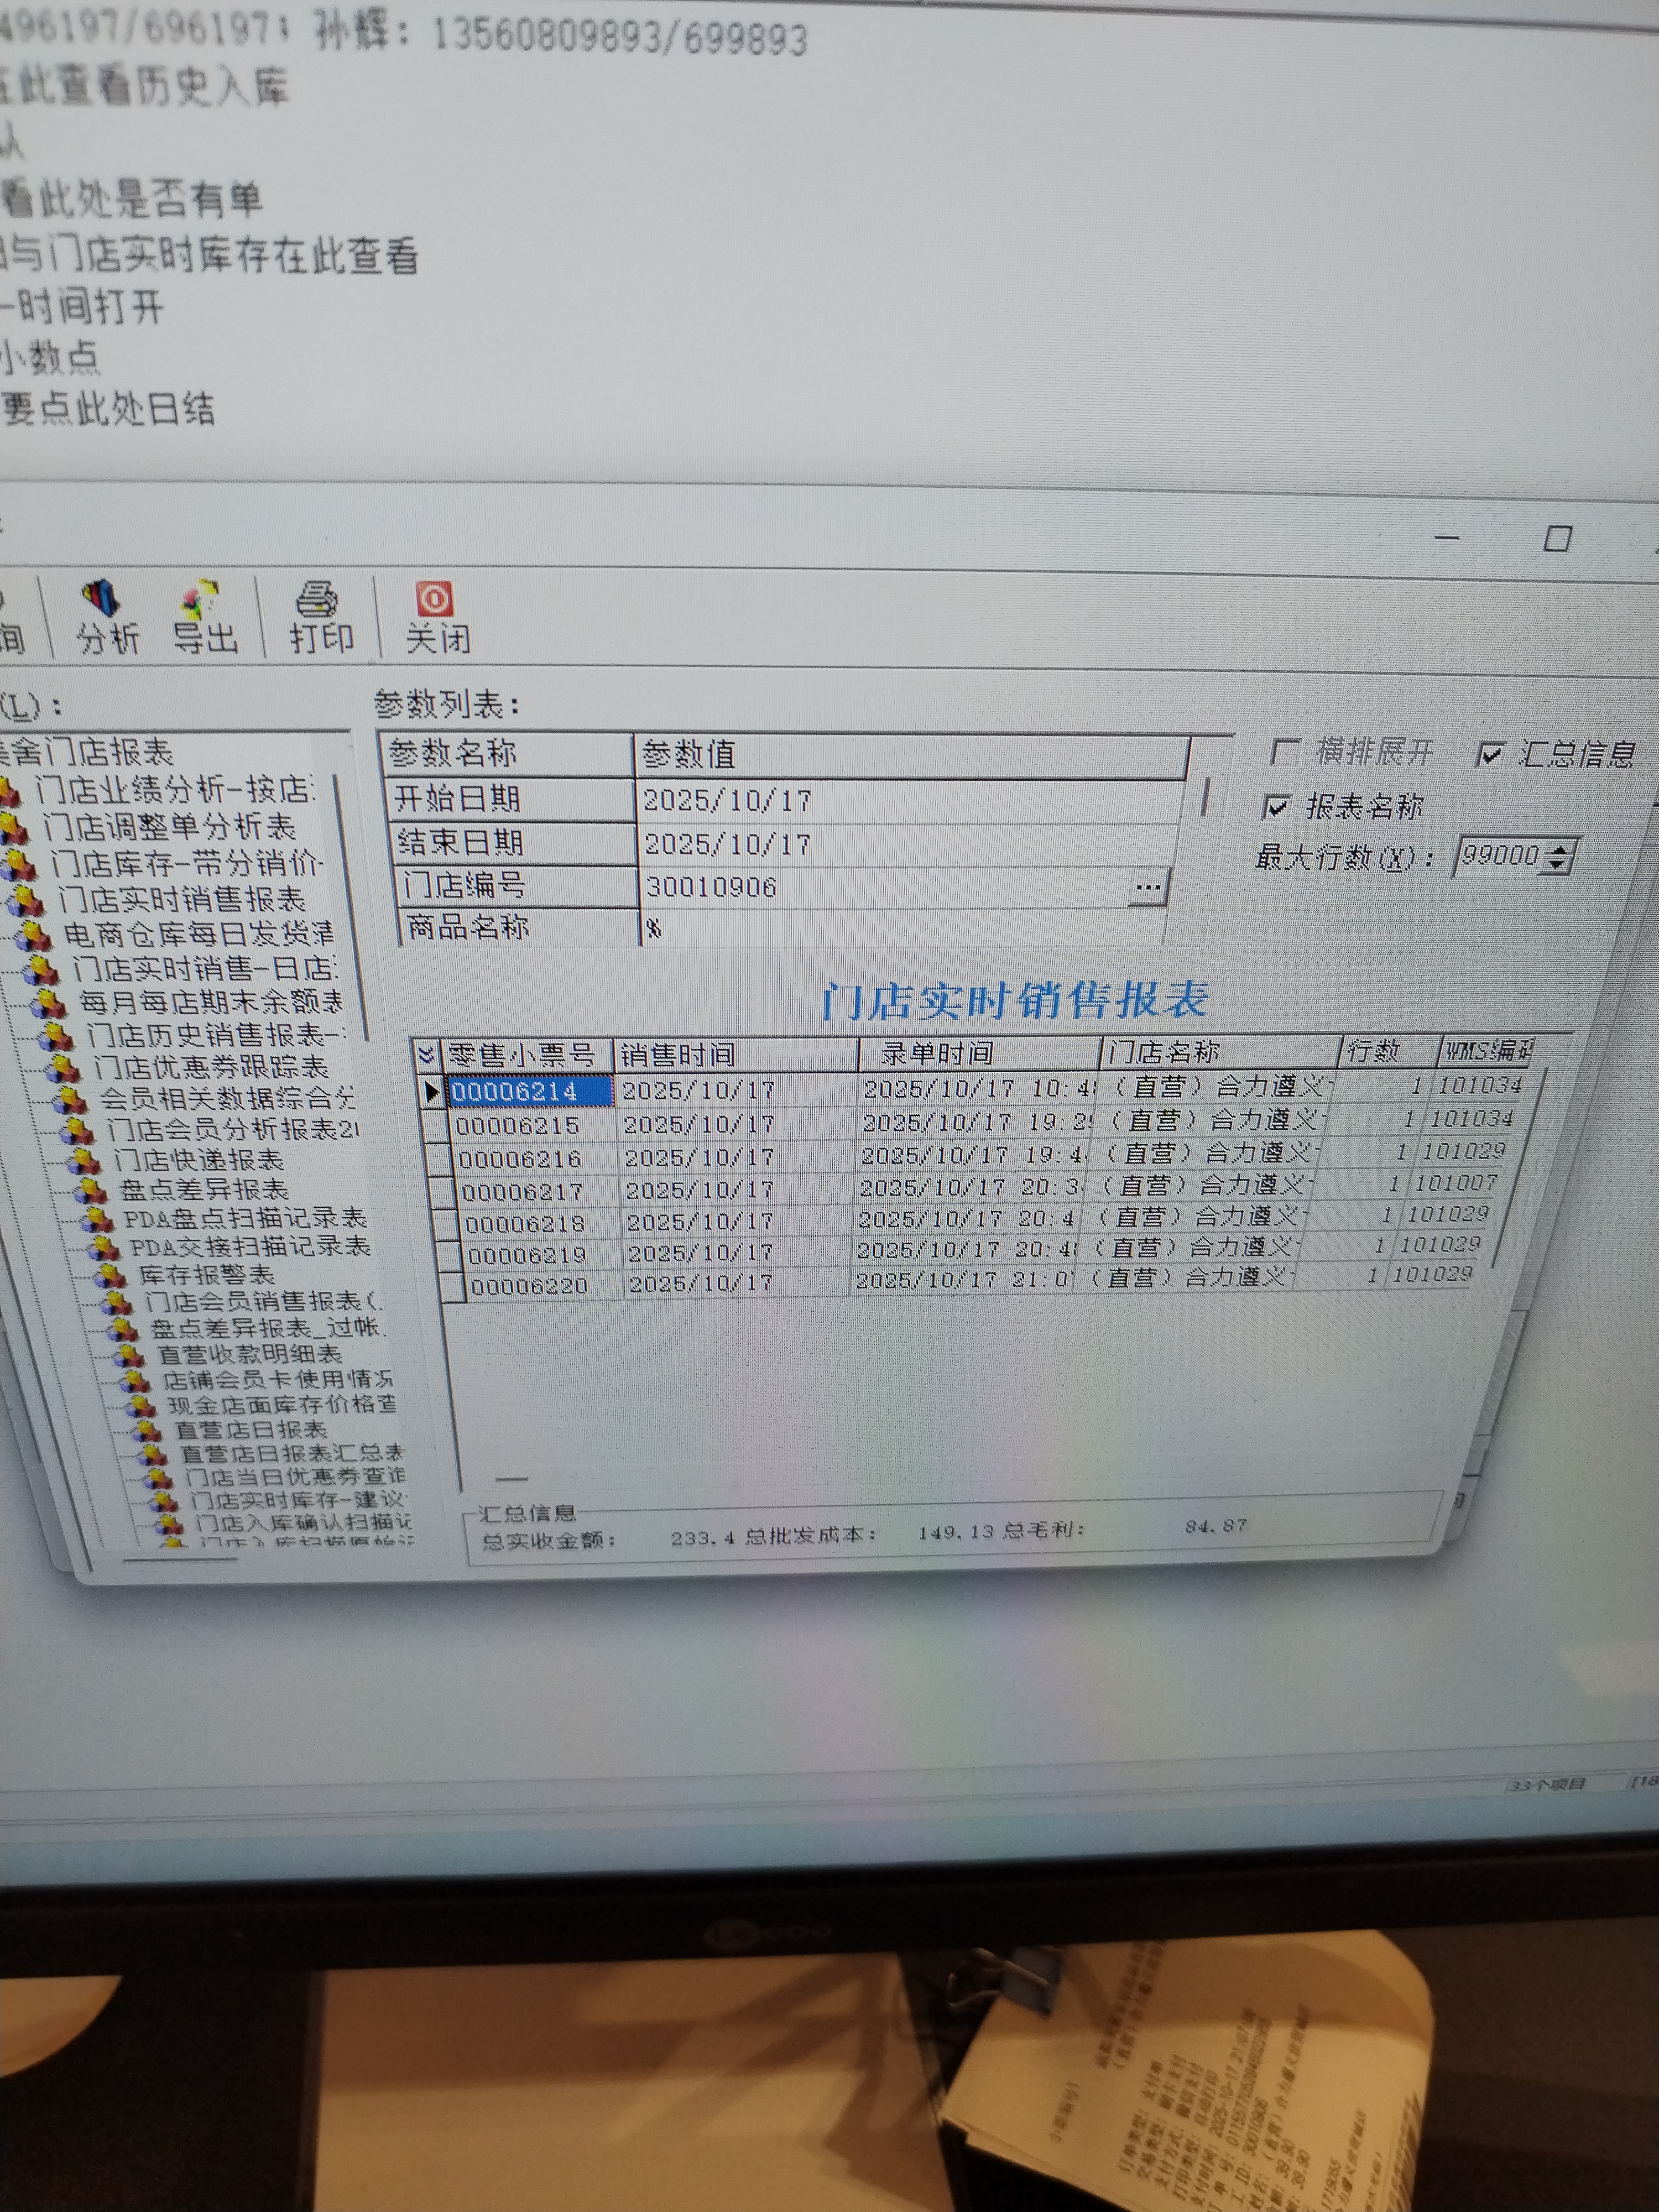Click the grid corner column selector arrow

[426, 1055]
